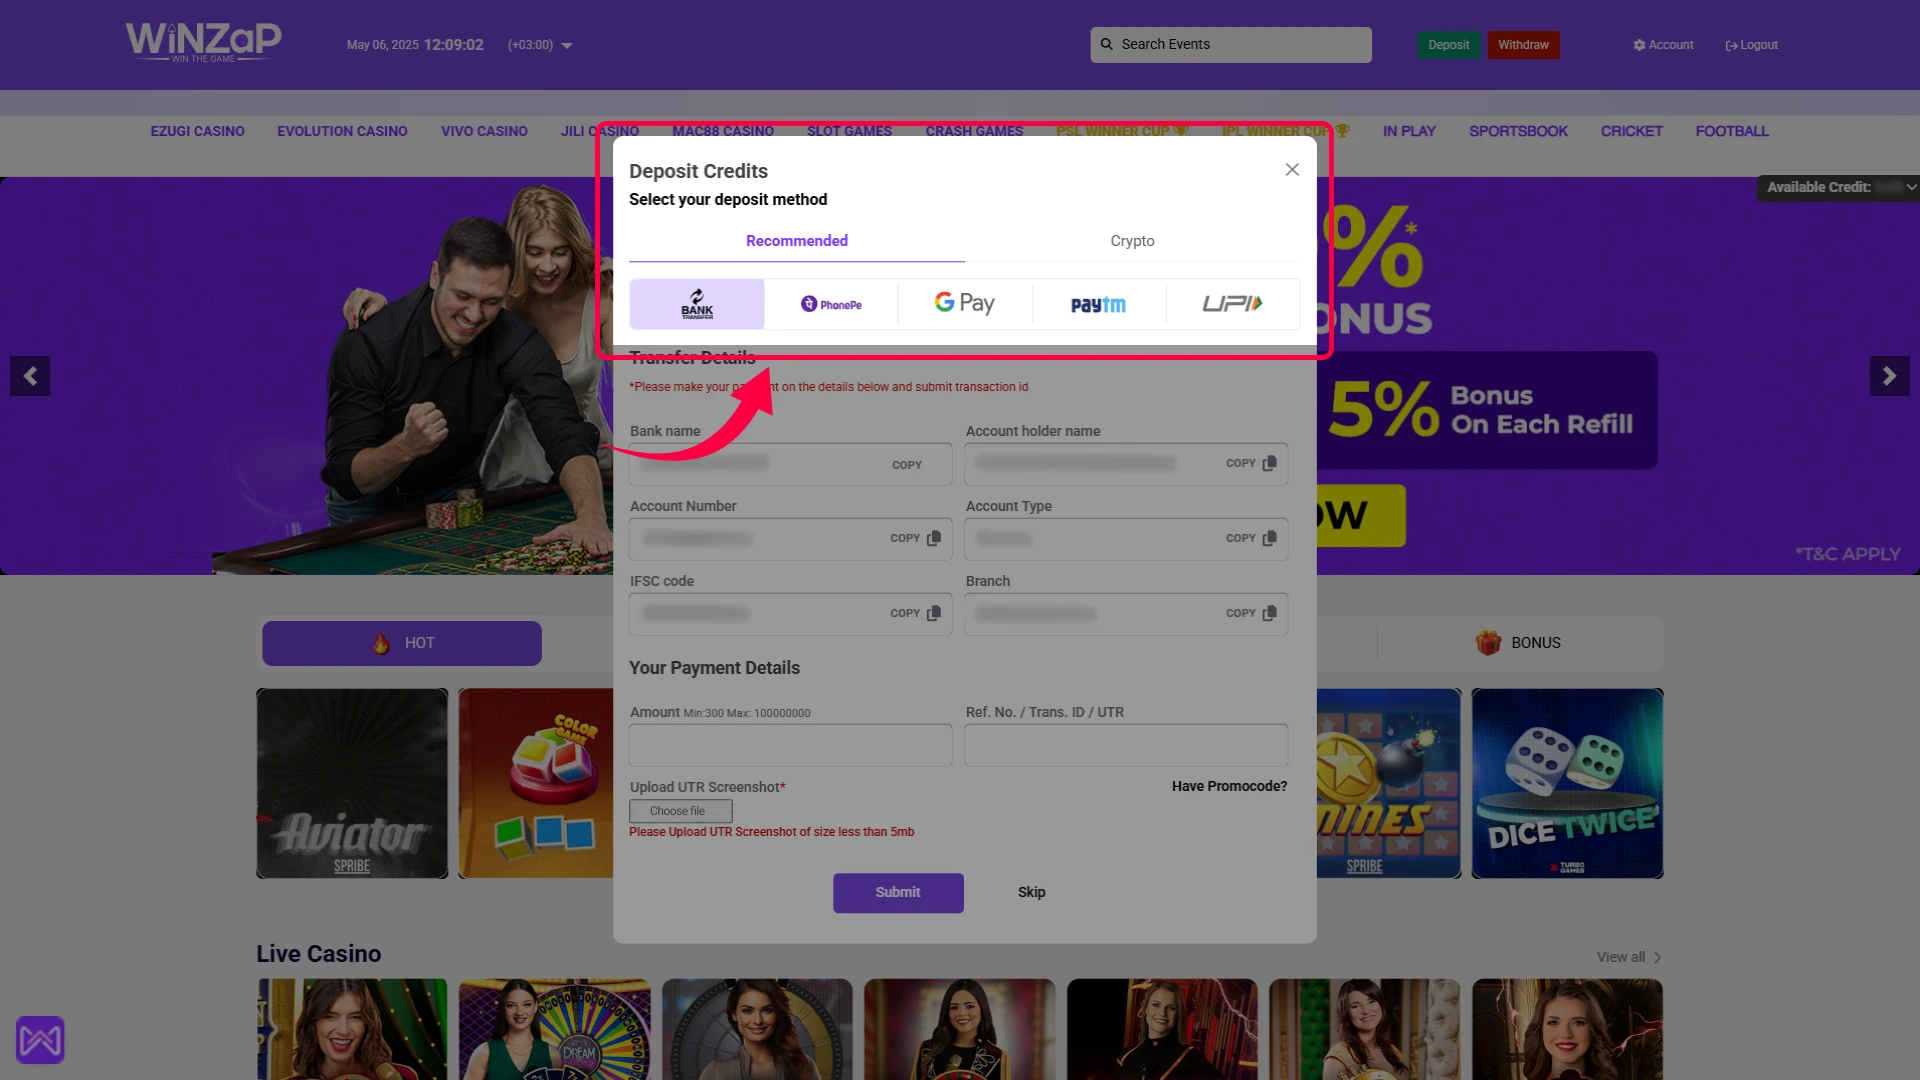Image resolution: width=1920 pixels, height=1080 pixels.
Task: Close the Deposit Credits popup
Action: coord(1291,169)
